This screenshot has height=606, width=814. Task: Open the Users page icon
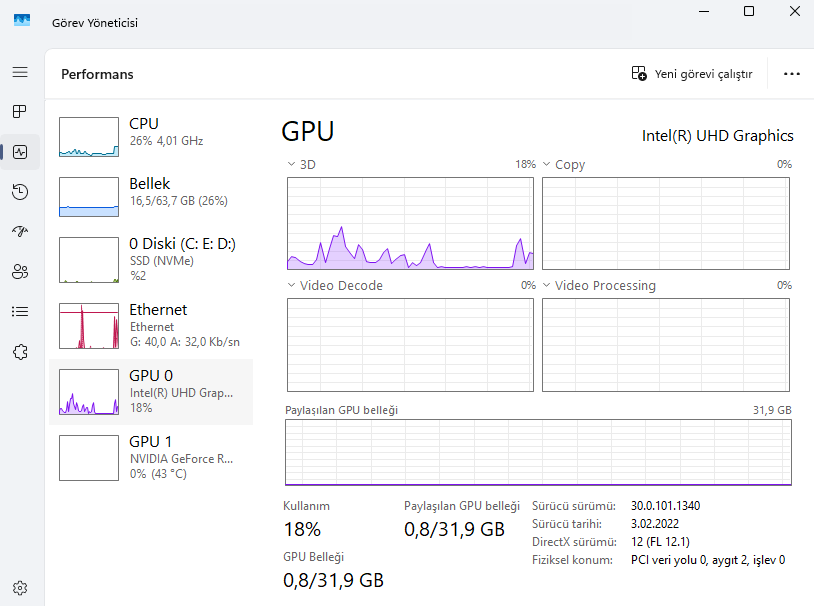tap(20, 271)
